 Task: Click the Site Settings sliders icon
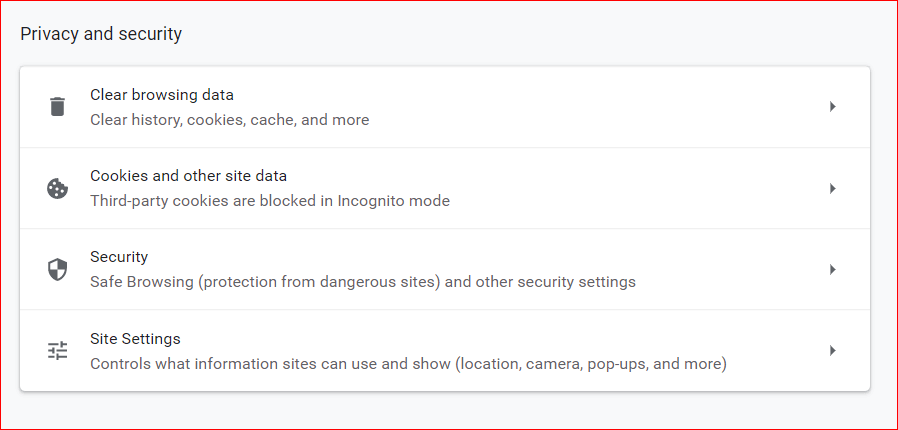[57, 350]
